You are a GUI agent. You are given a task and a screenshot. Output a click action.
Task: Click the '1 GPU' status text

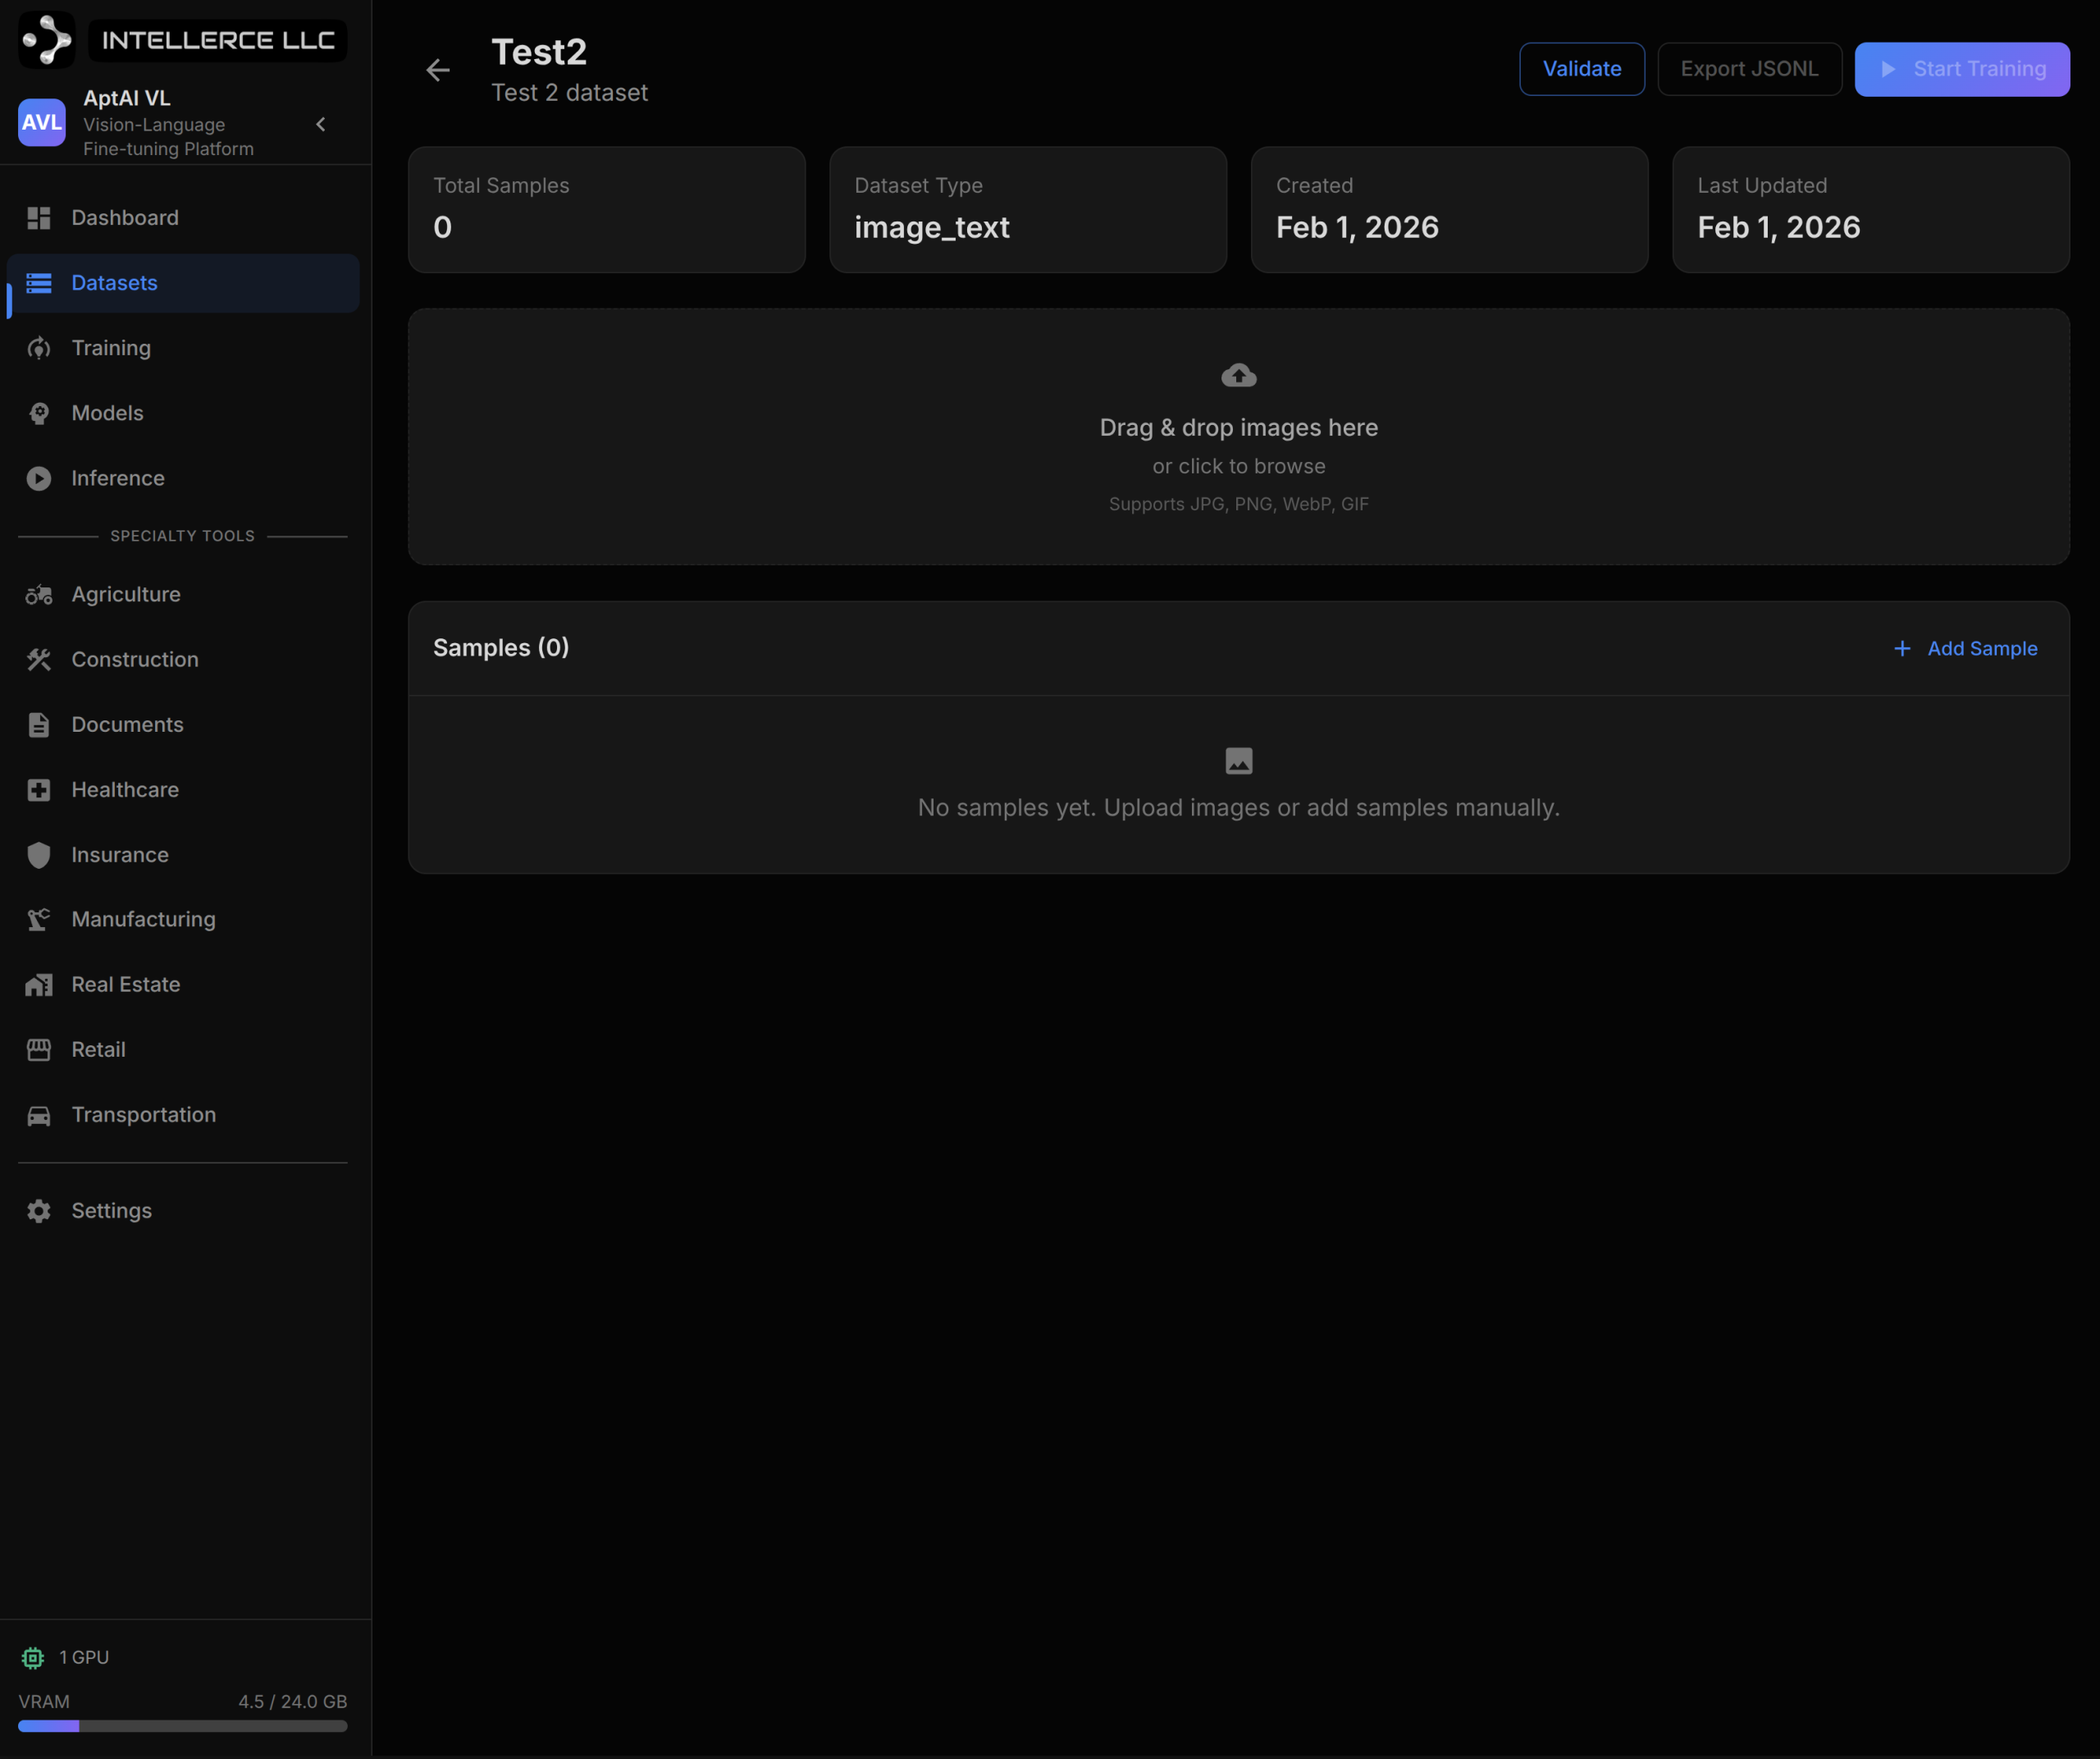click(x=84, y=1657)
